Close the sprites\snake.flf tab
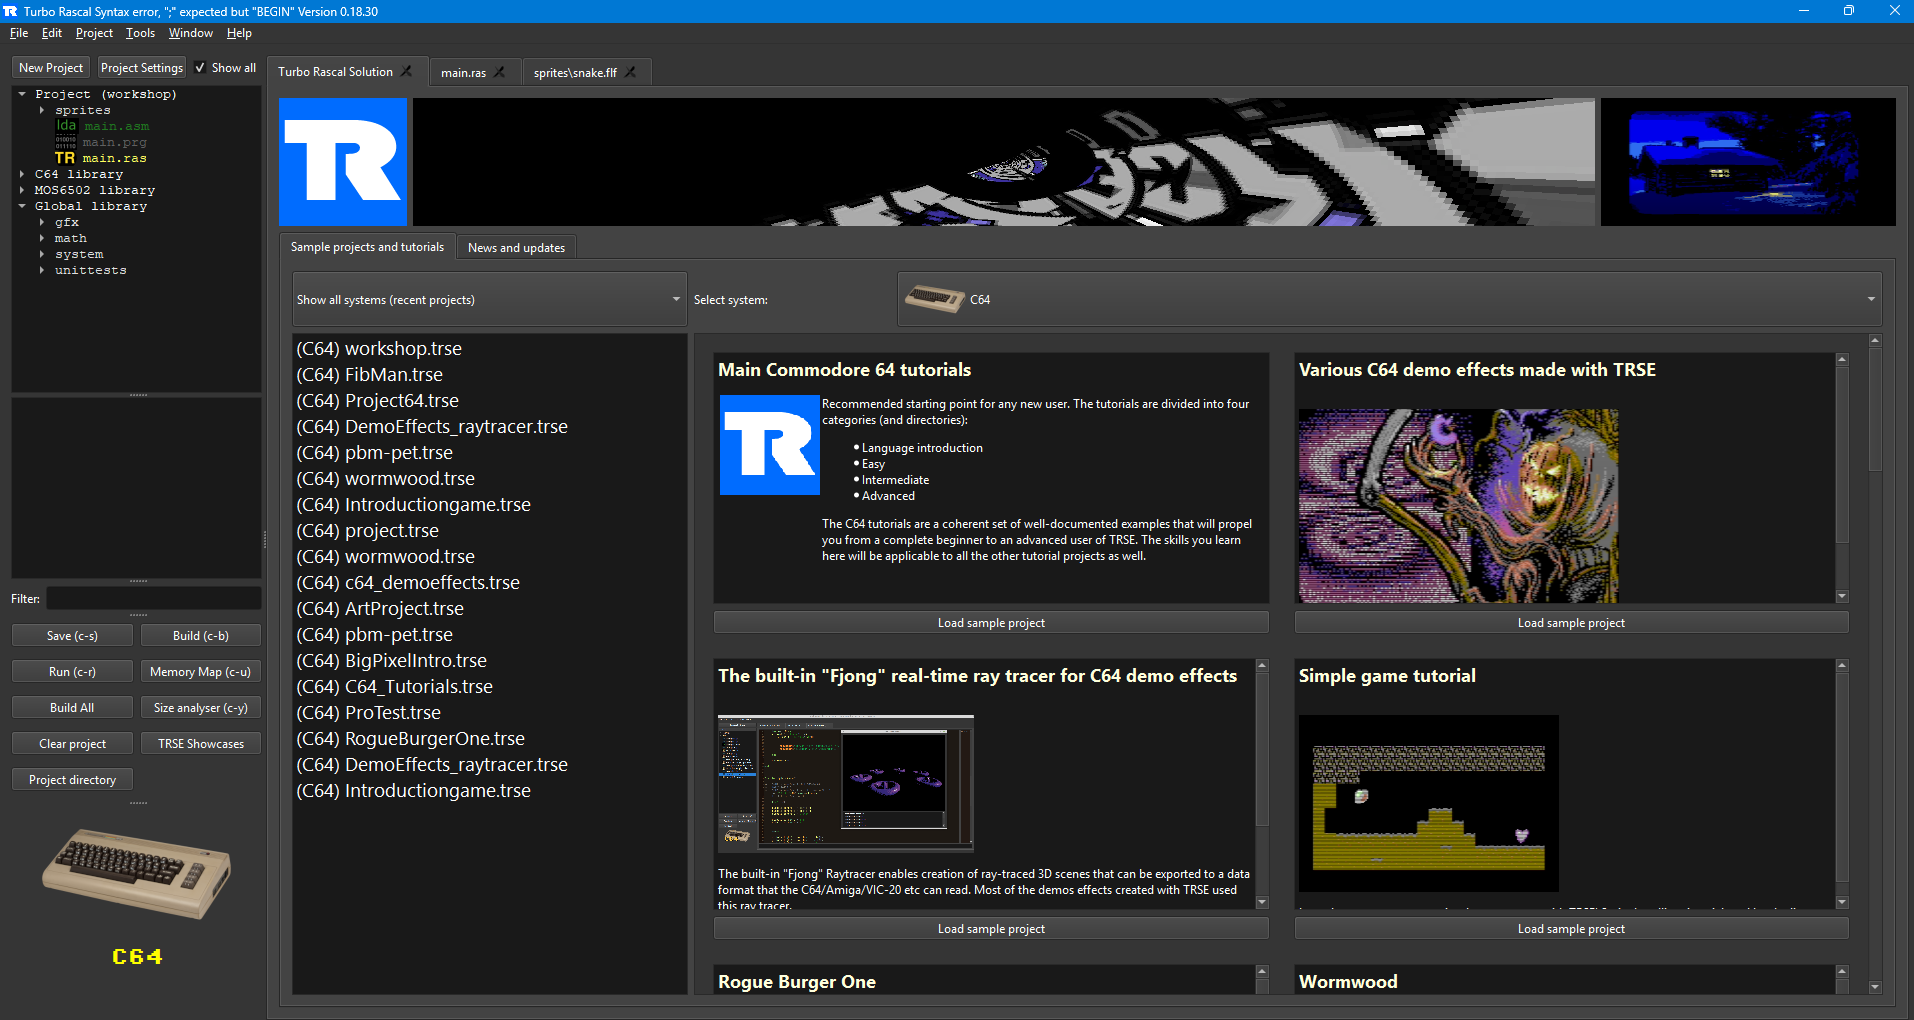The height and width of the screenshot is (1020, 1914). point(630,72)
